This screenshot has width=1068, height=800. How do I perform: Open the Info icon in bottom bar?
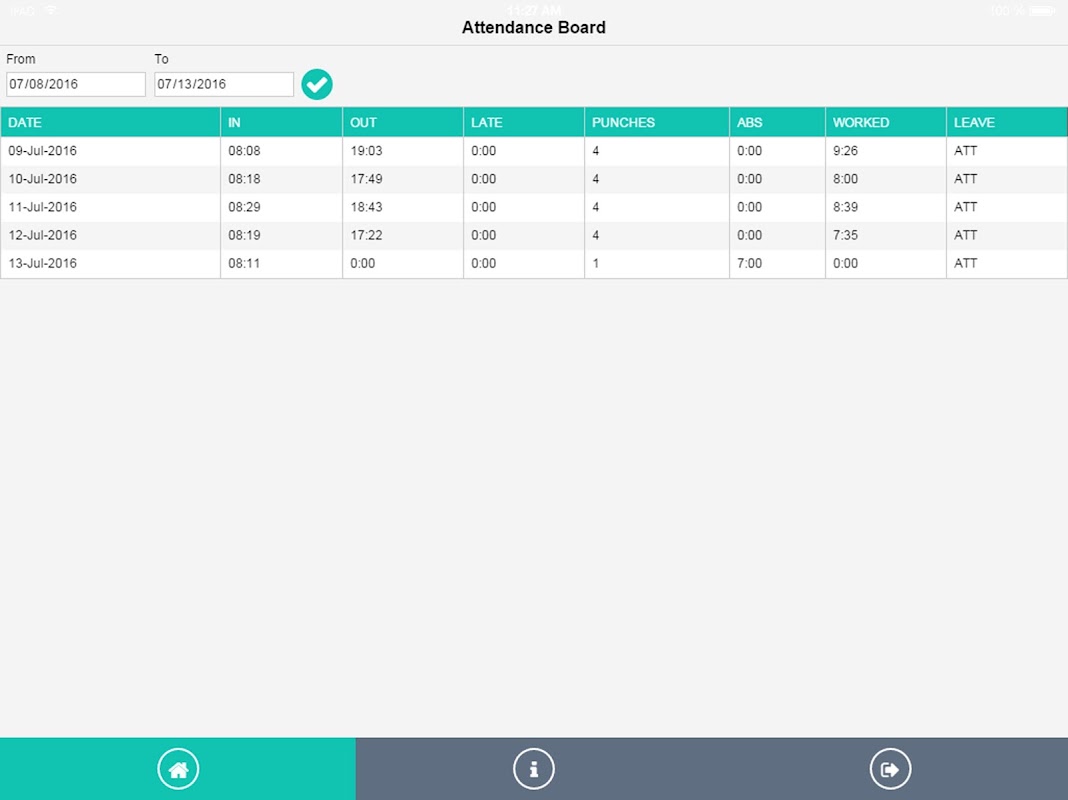tap(534, 769)
